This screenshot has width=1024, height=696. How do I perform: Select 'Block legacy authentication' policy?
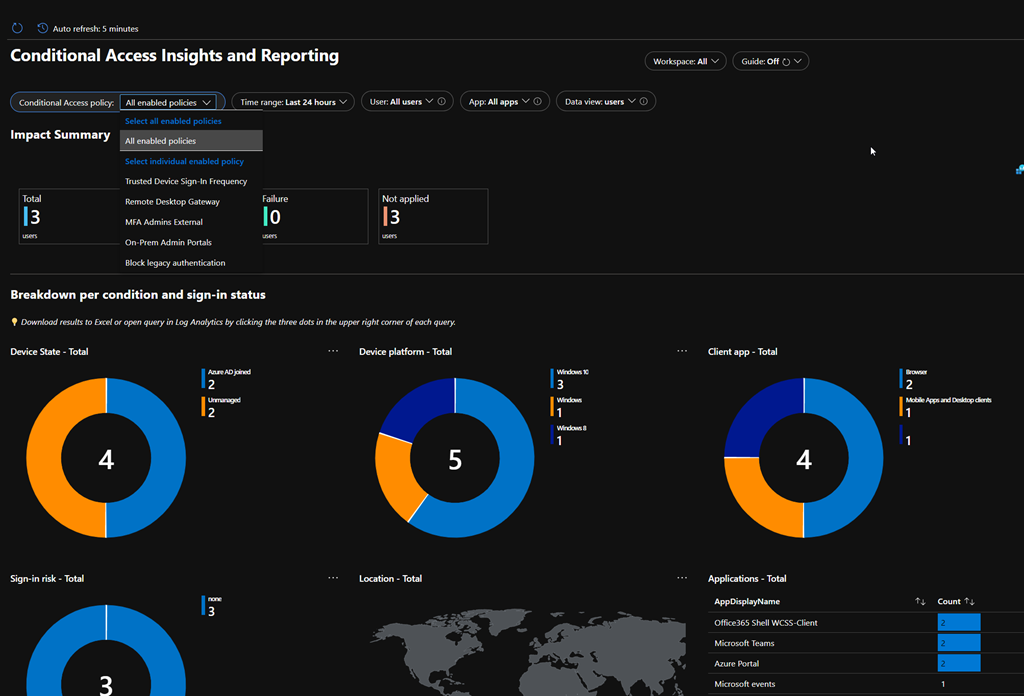(x=191, y=262)
